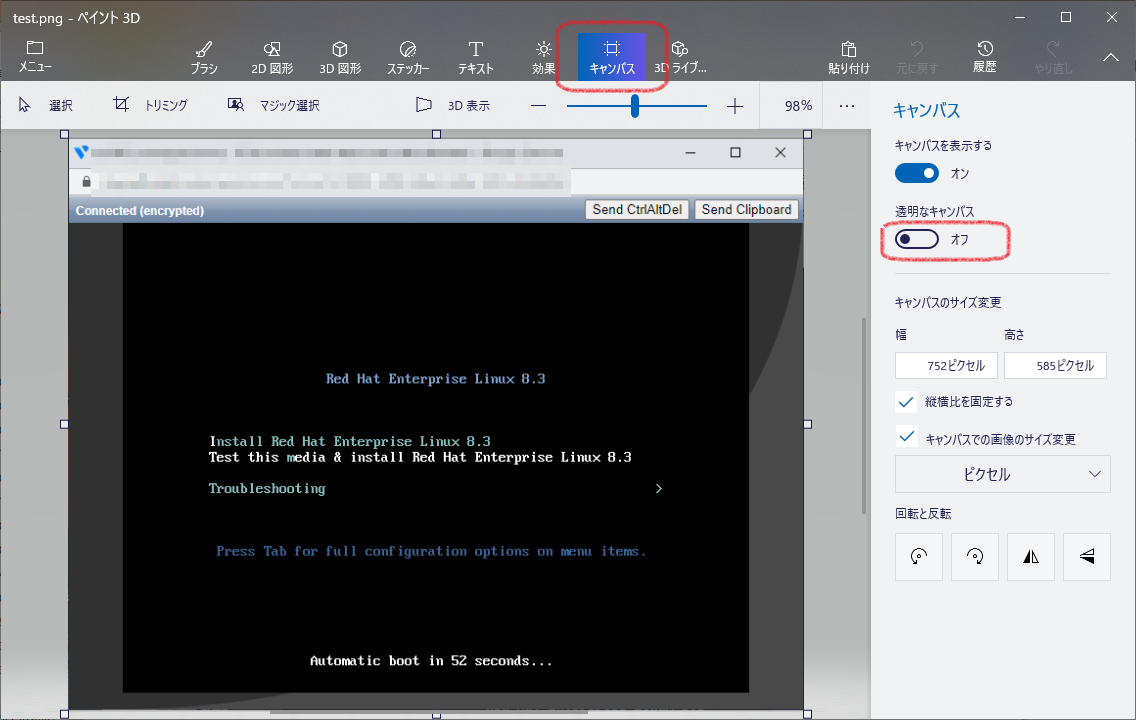The image size is (1136, 720).
Task: Rotate canvas right (clockwise) button
Action: pos(974,556)
